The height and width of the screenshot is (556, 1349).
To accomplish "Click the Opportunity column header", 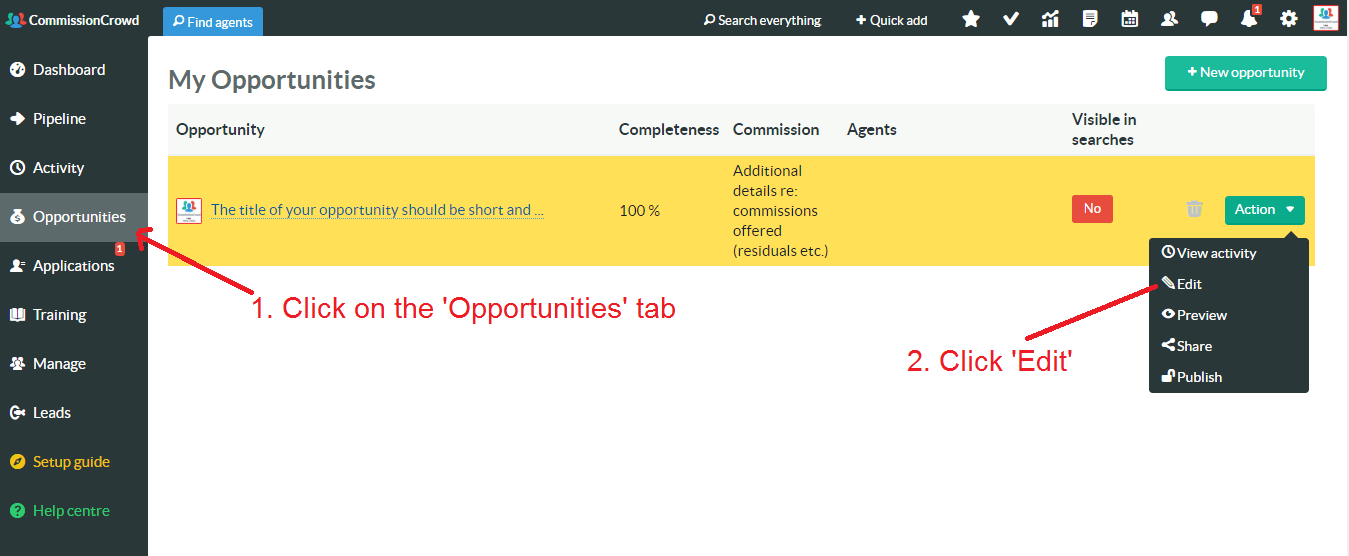I will (220, 129).
